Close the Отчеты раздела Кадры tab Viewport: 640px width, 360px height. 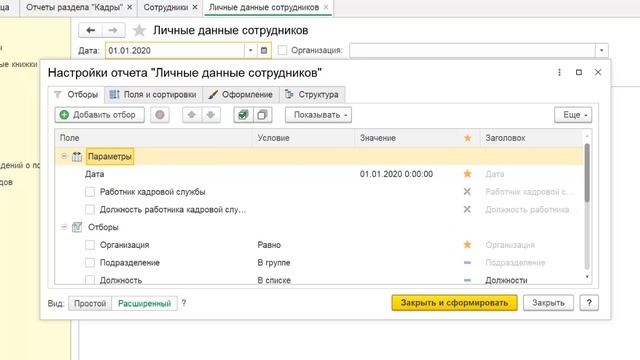pyautogui.click(x=129, y=7)
